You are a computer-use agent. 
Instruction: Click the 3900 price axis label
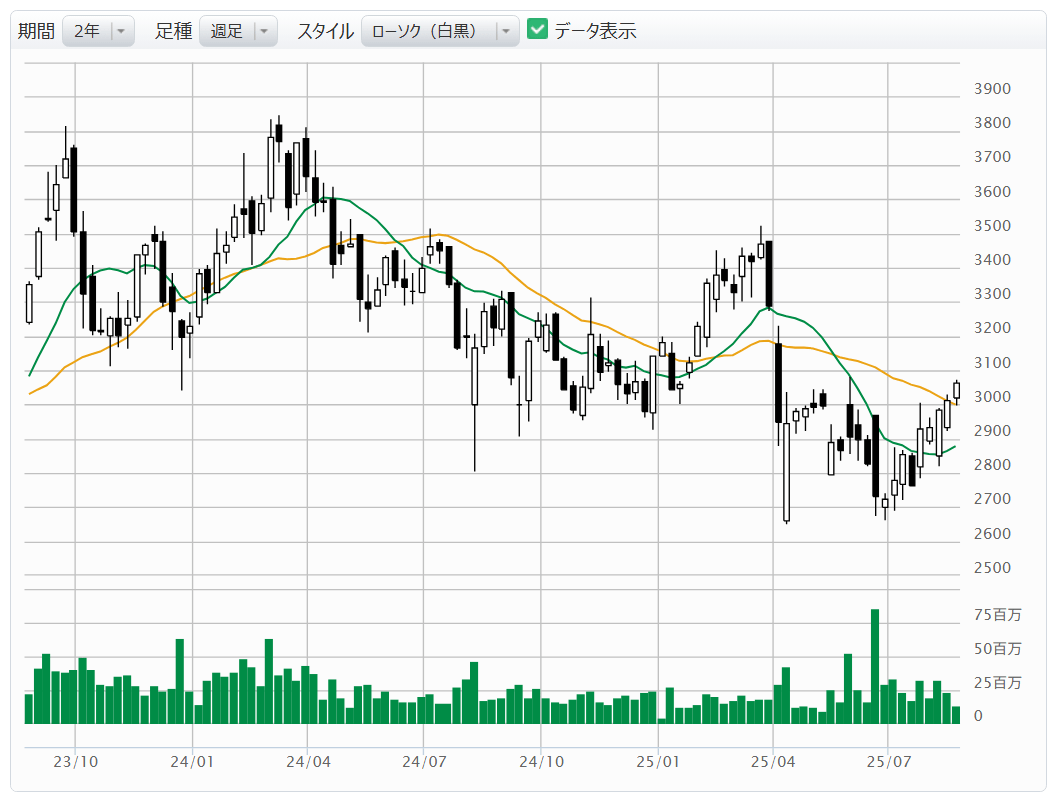[992, 89]
